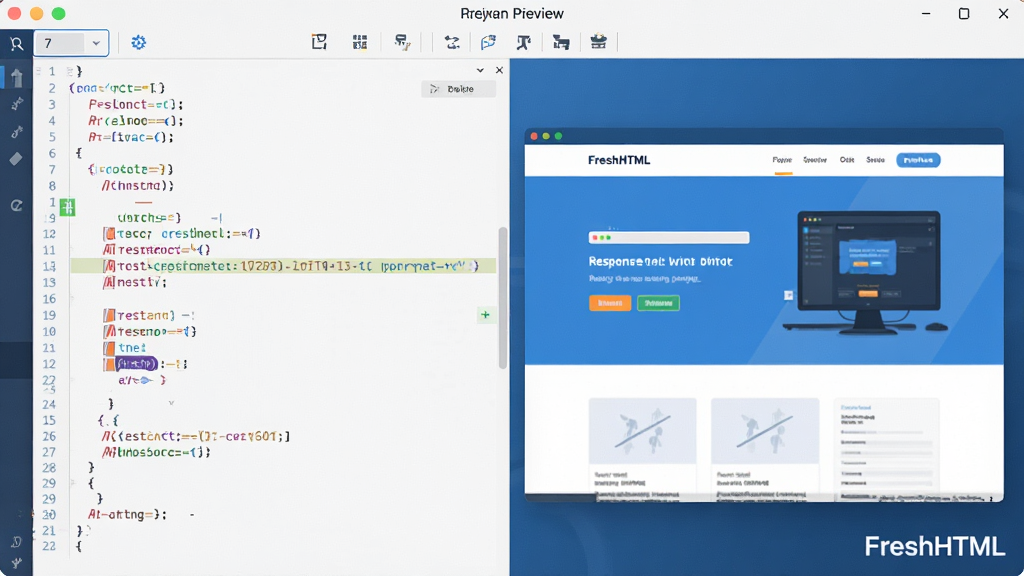Click the highlighted code line 13
Screen dimensions: 1024x576
[283, 266]
